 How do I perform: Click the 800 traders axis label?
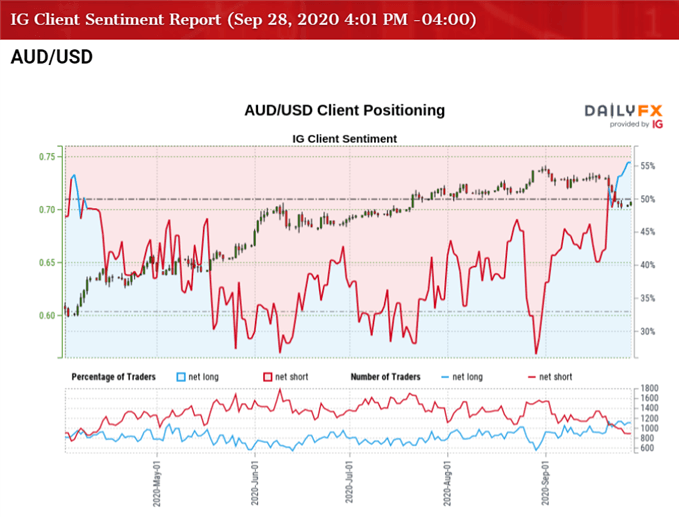pos(647,438)
